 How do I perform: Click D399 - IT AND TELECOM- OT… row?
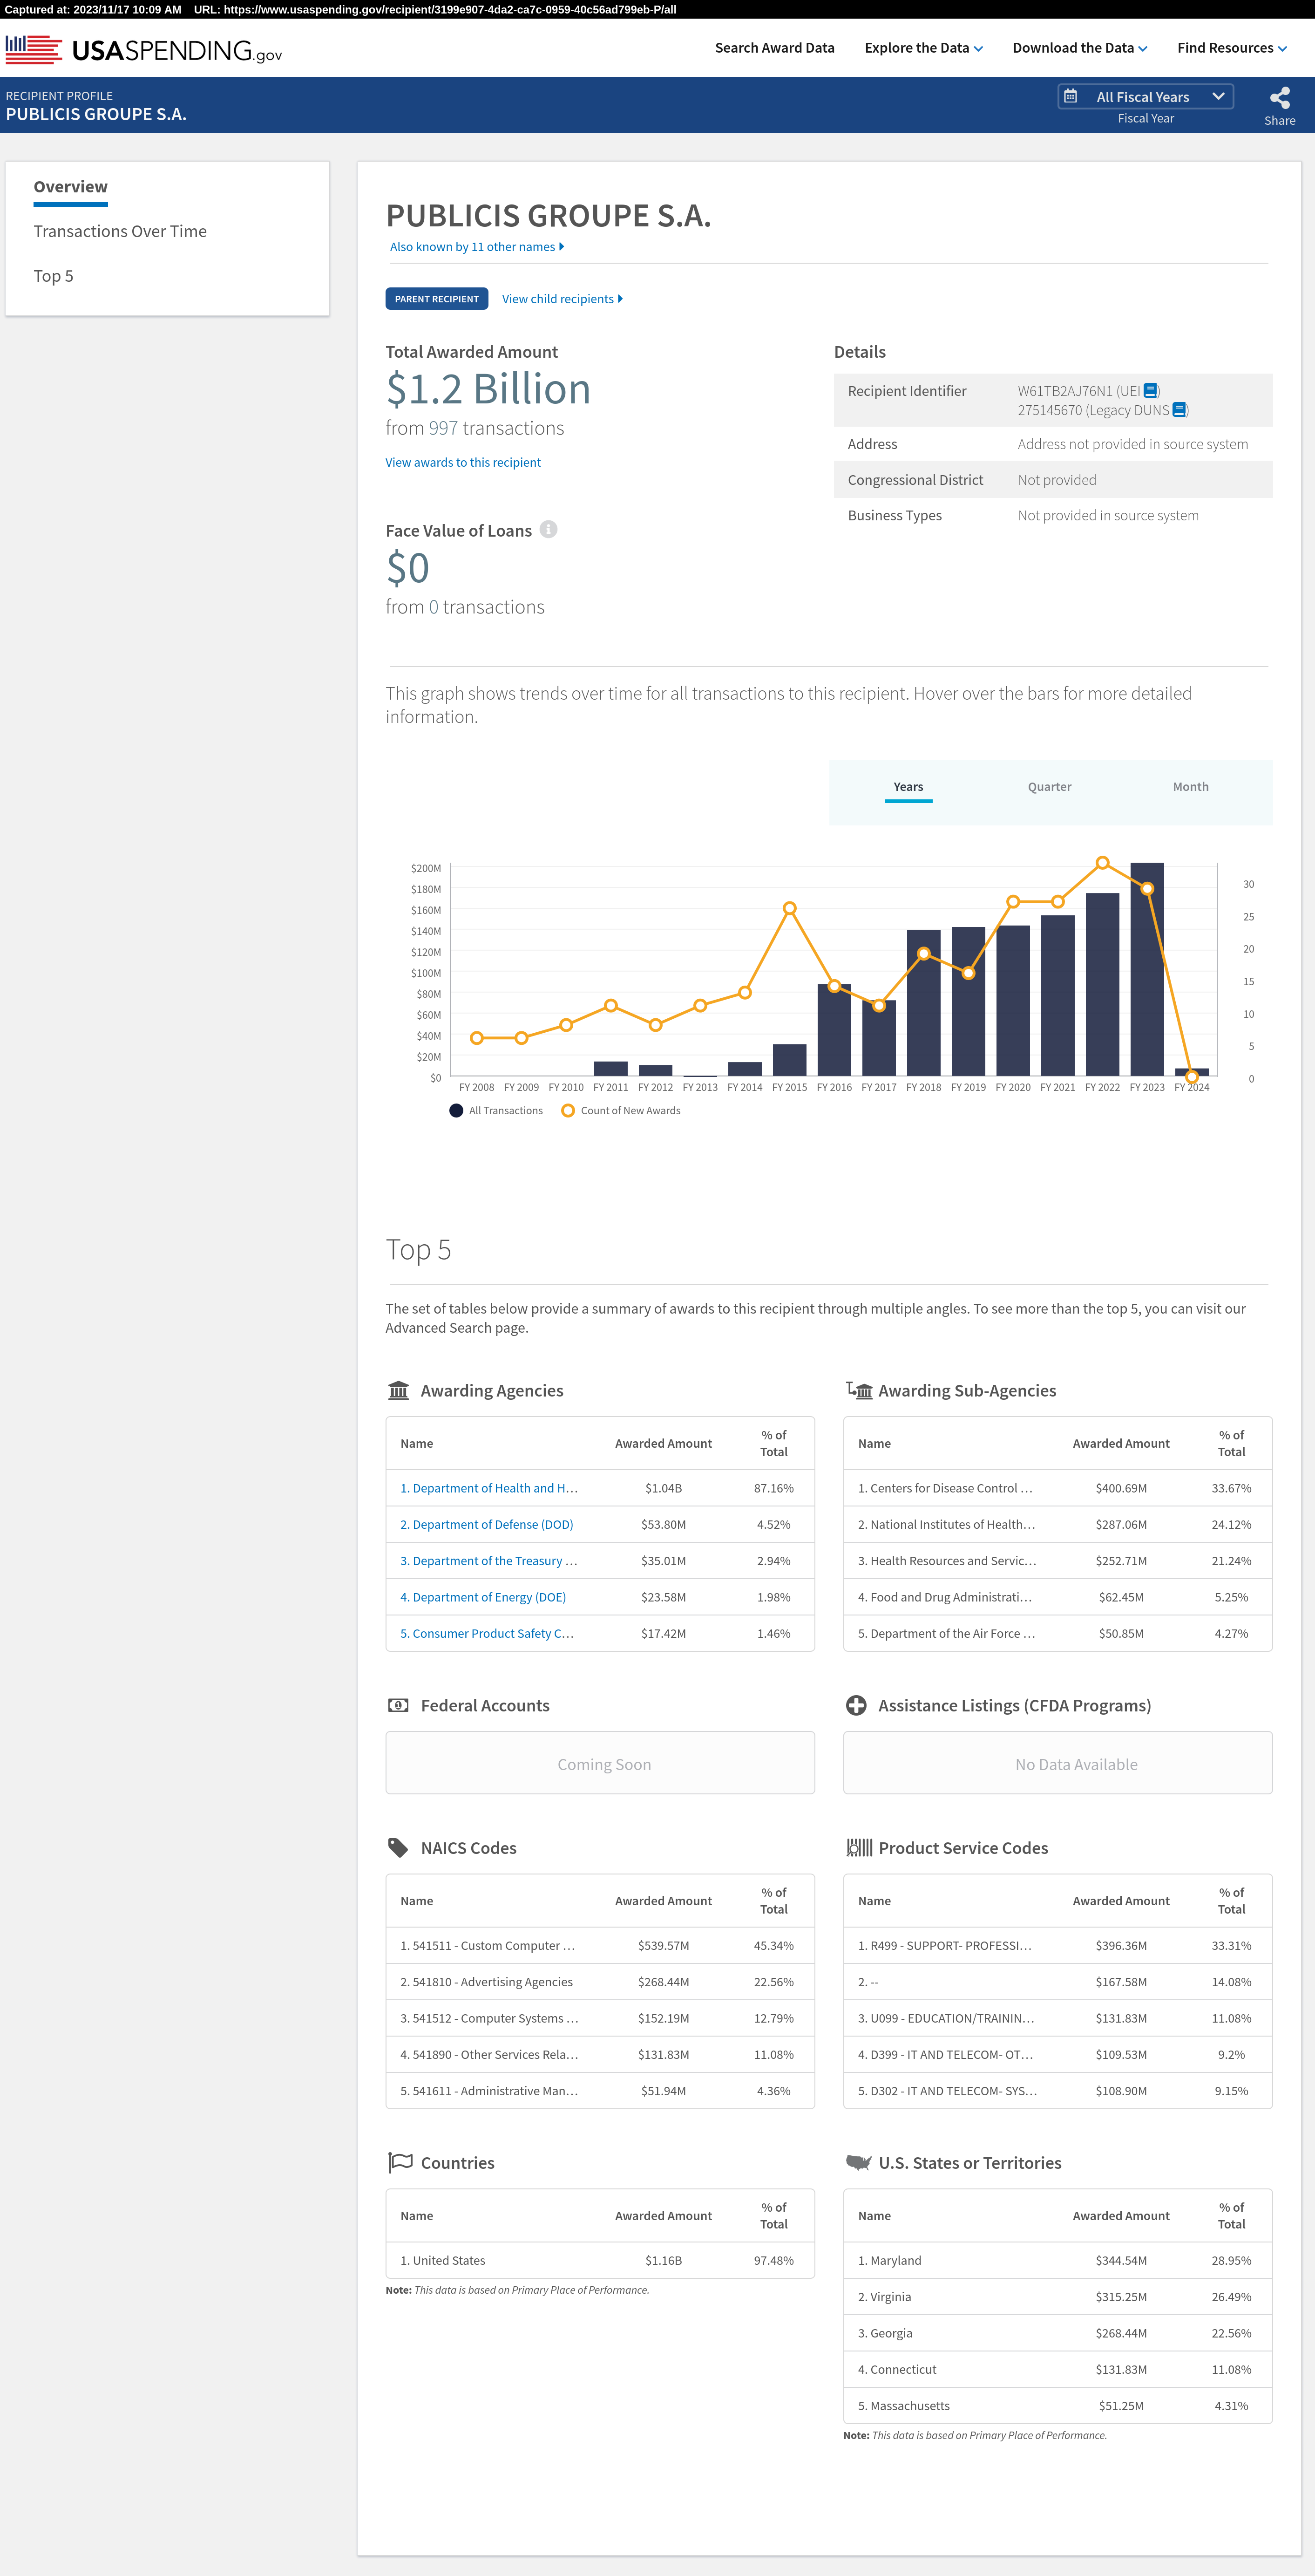click(1058, 2055)
